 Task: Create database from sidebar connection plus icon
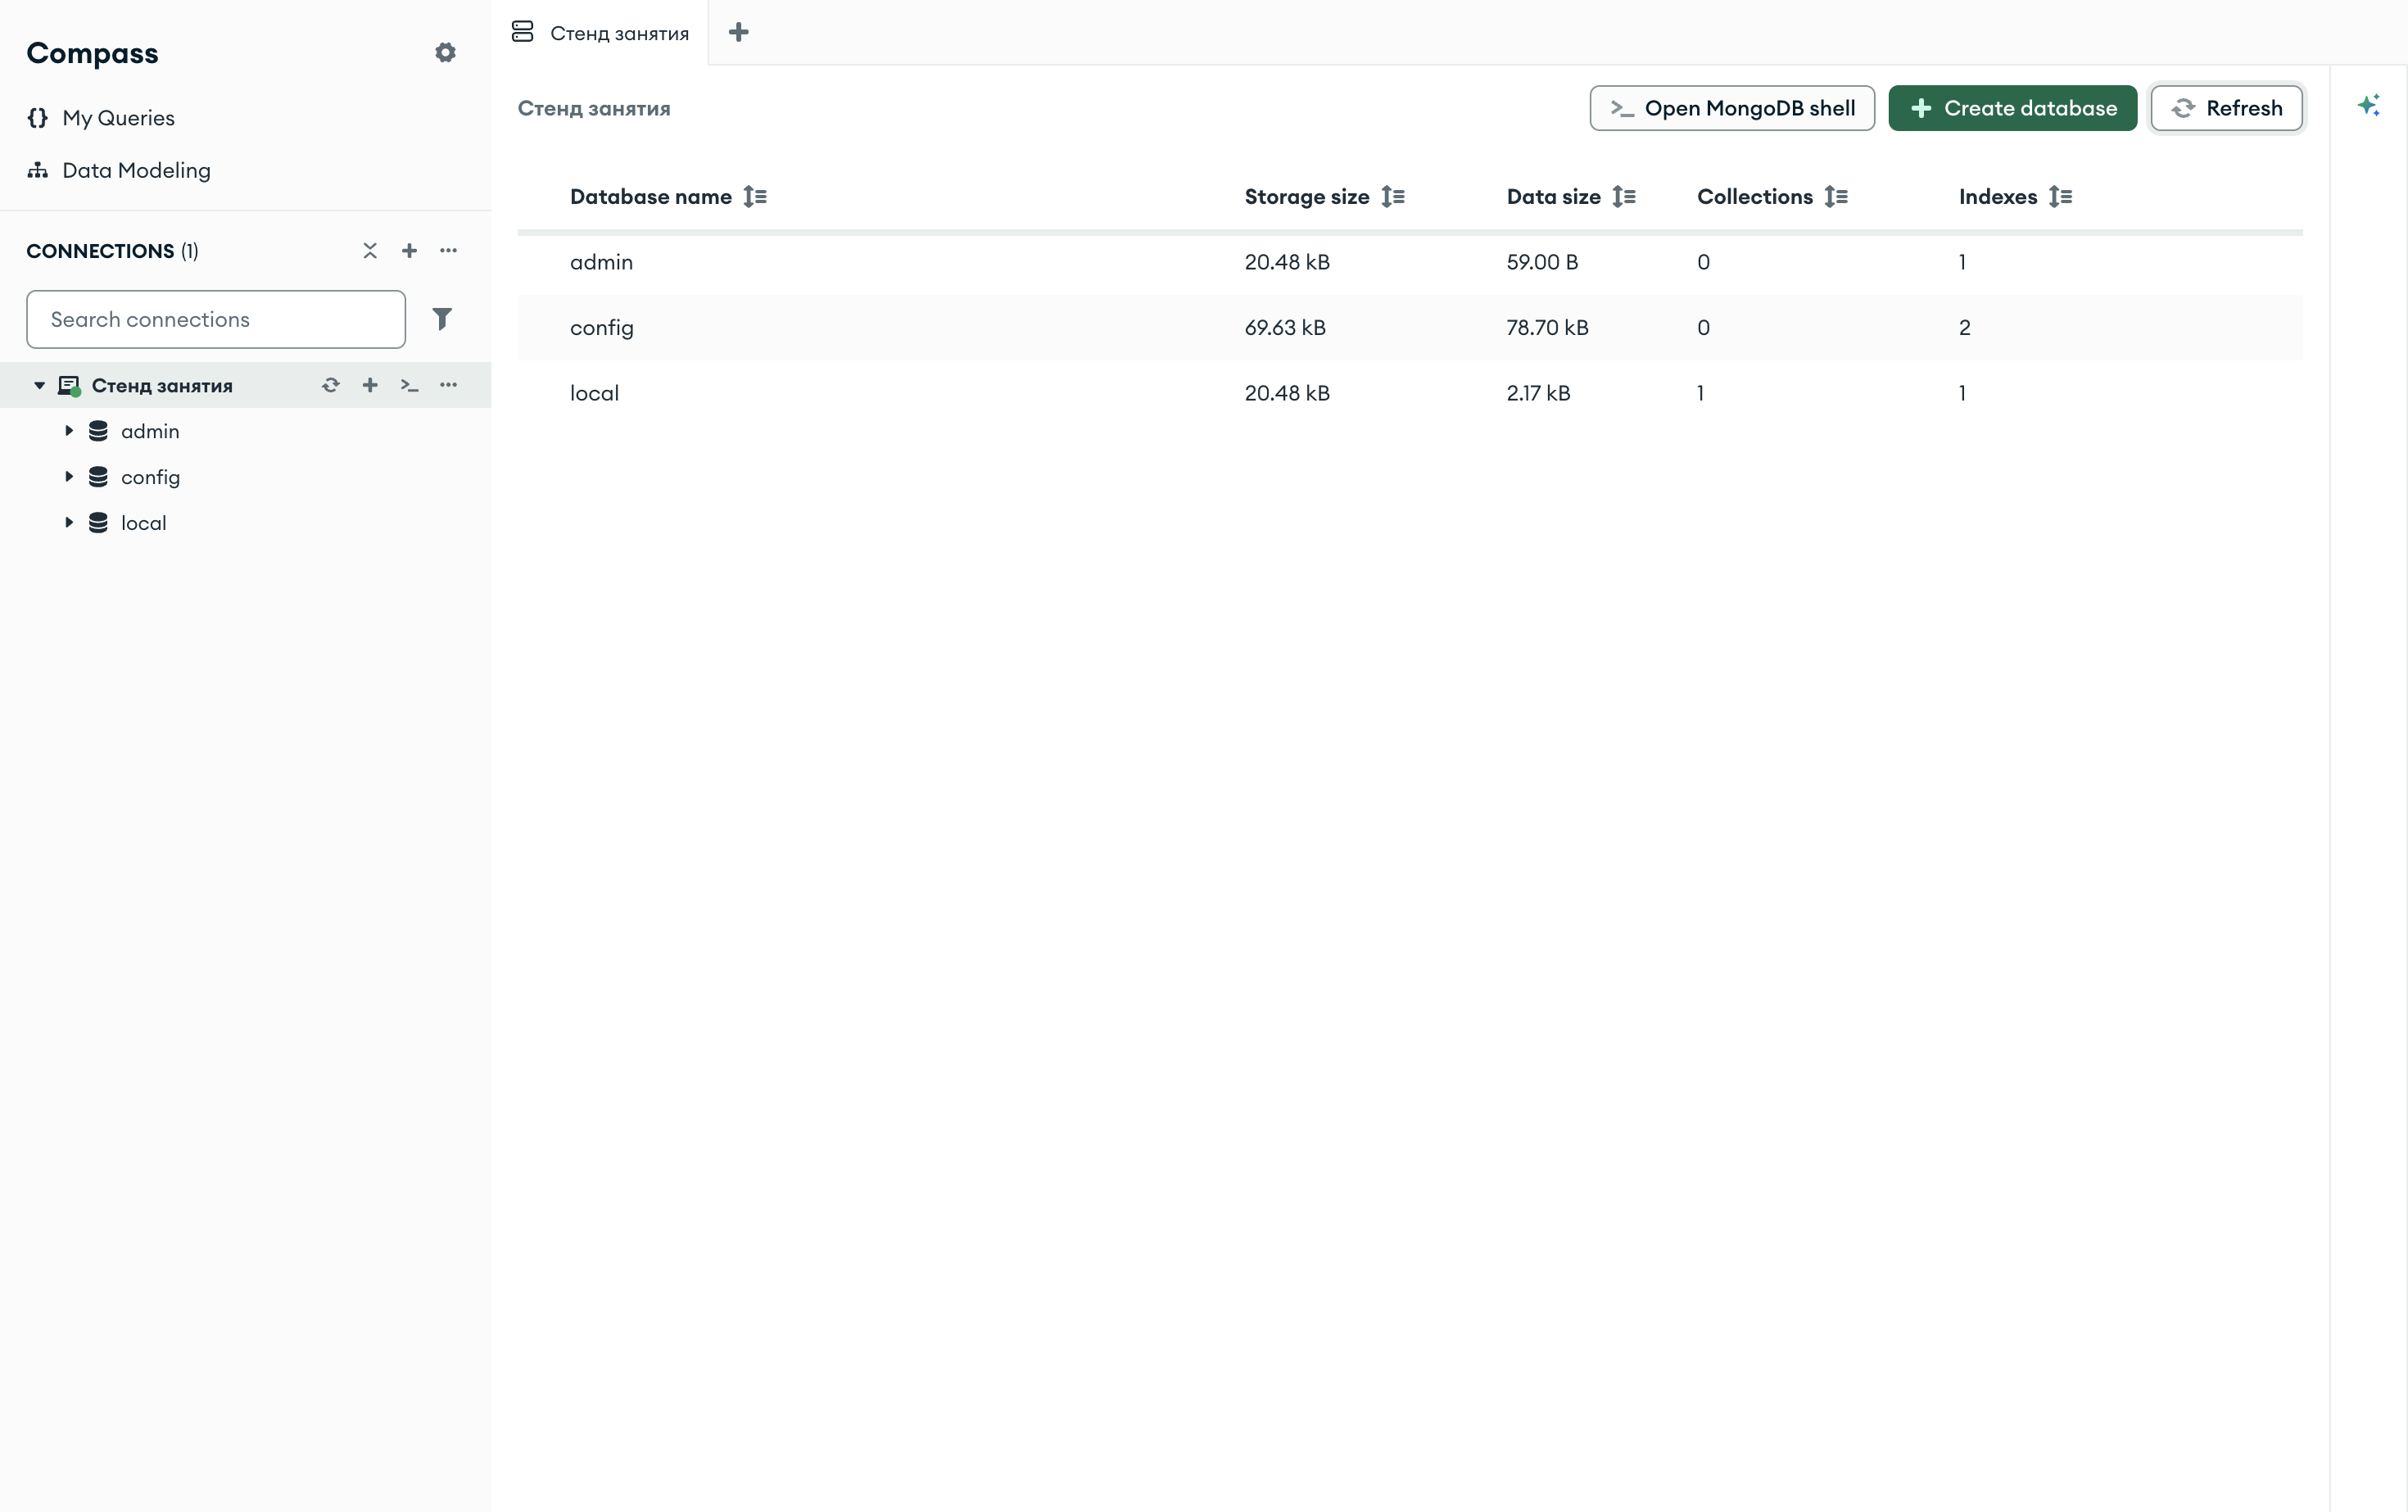point(370,385)
